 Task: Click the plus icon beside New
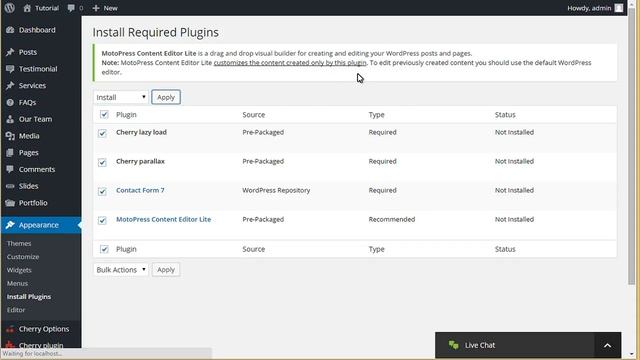pyautogui.click(x=96, y=8)
